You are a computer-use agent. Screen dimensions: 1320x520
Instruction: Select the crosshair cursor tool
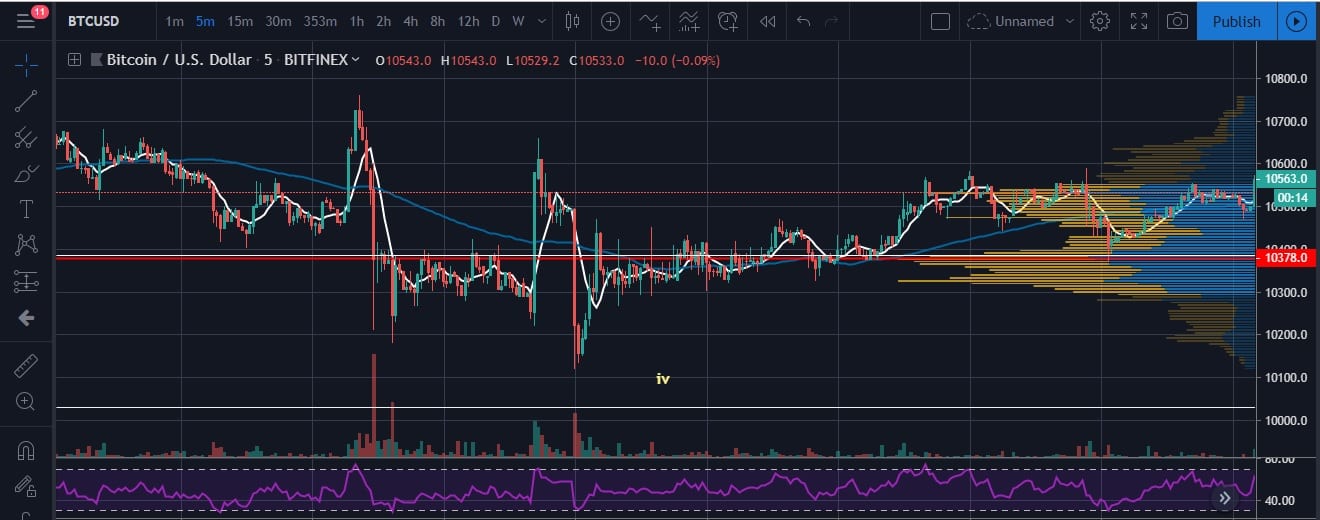tap(26, 66)
